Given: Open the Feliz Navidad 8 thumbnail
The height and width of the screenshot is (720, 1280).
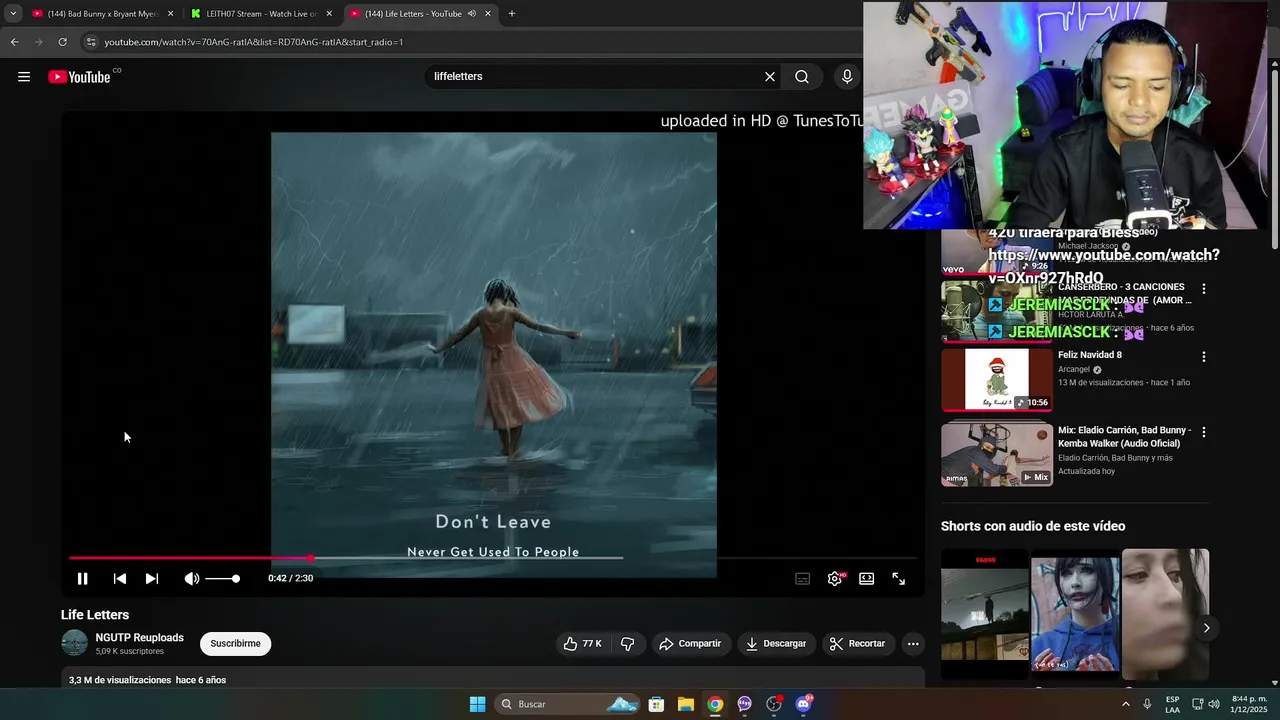Looking at the screenshot, I should tap(997, 379).
